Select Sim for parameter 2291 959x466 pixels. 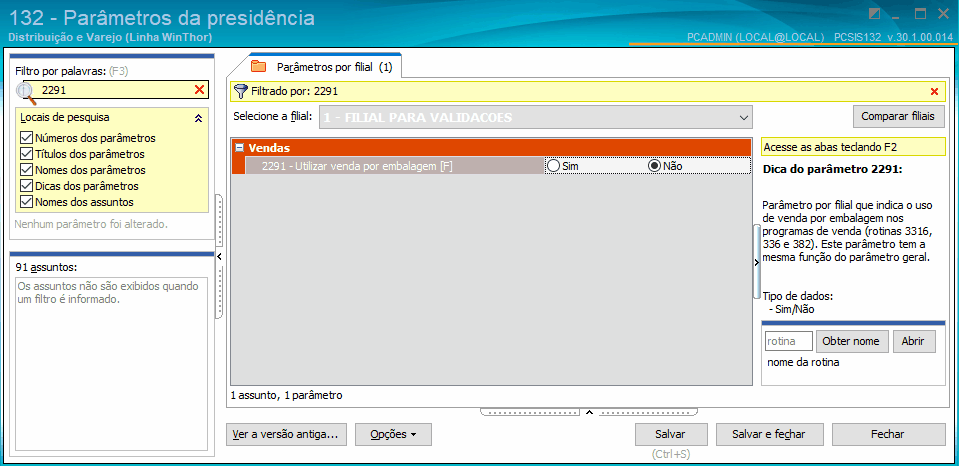click(x=554, y=166)
